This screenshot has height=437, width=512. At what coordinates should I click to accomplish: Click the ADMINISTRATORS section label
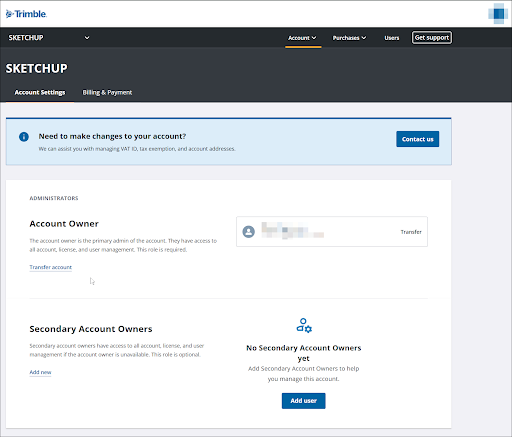click(x=54, y=198)
